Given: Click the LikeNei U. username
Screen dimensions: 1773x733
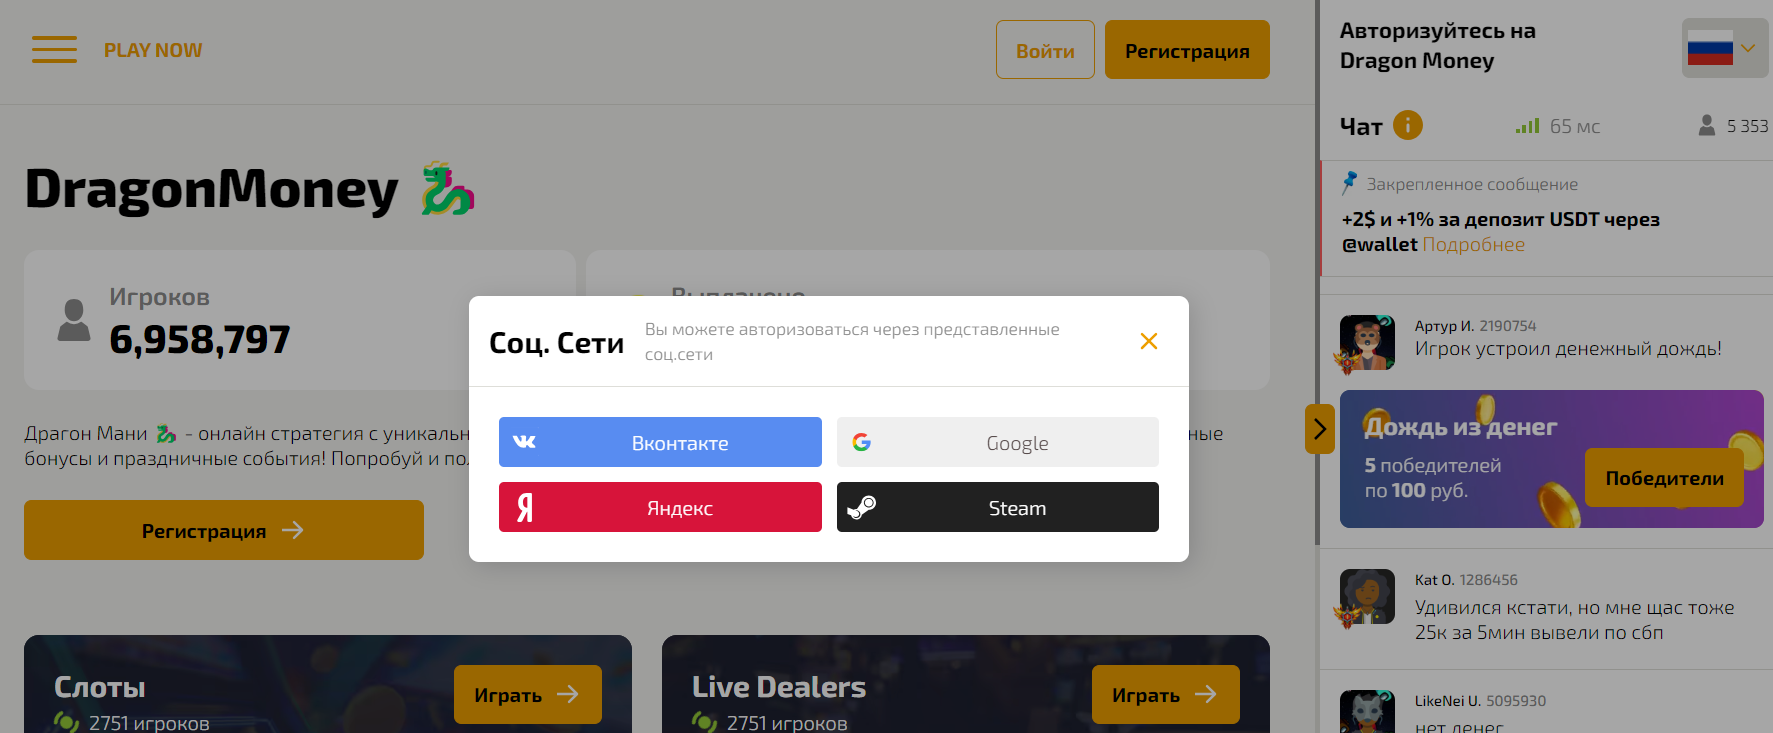Looking at the screenshot, I should tap(1447, 701).
